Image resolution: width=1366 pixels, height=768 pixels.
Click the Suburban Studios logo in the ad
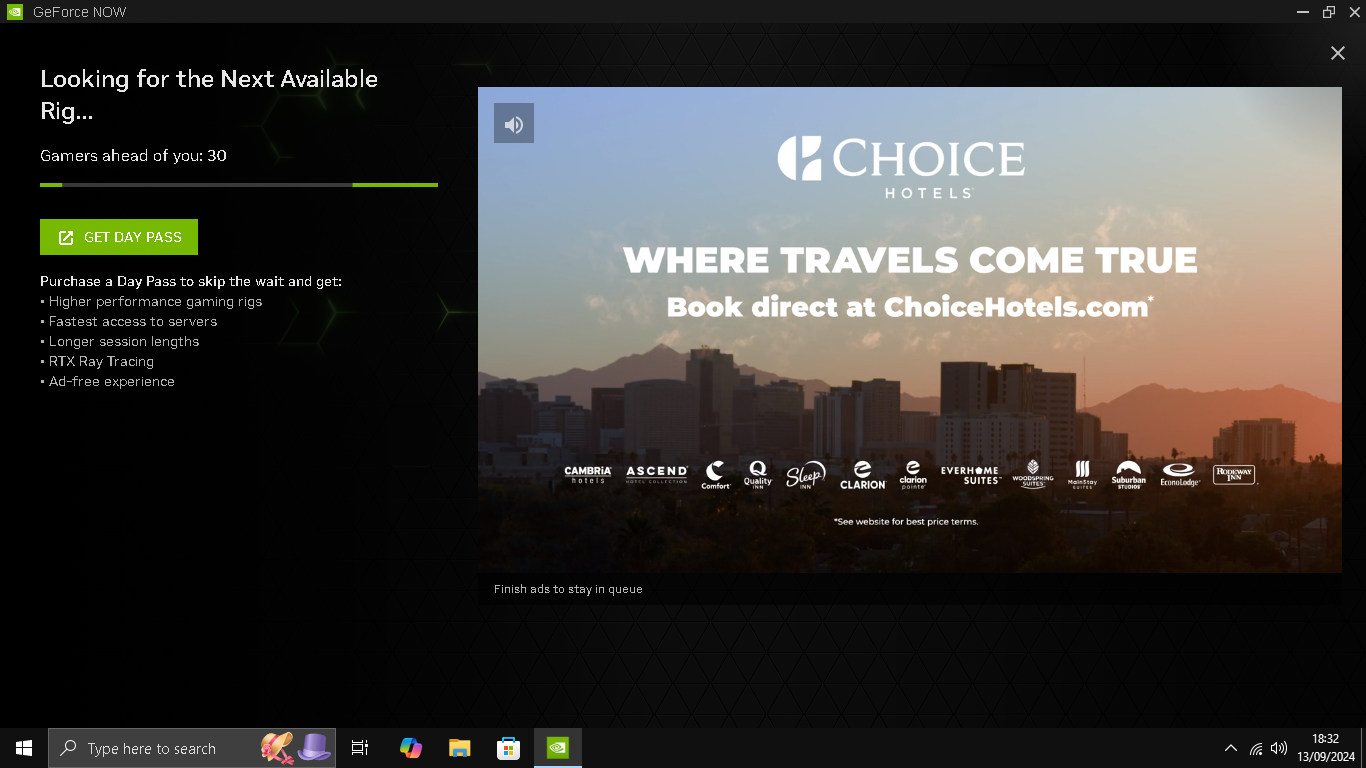[x=1129, y=475]
